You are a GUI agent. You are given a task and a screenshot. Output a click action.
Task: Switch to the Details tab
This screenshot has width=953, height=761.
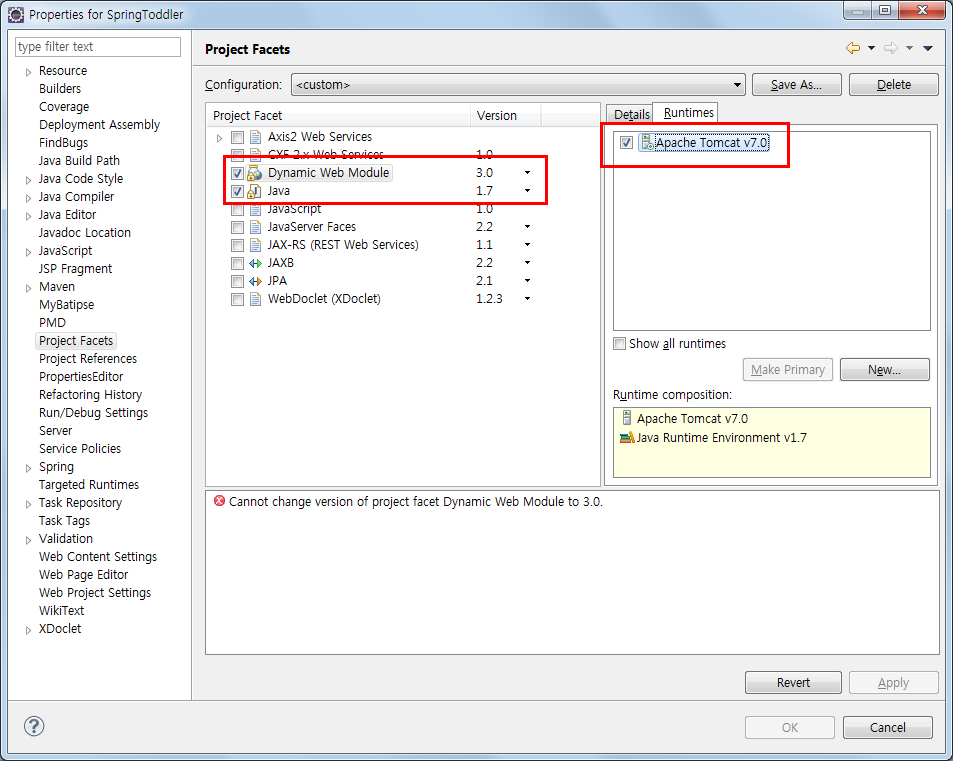coord(631,114)
